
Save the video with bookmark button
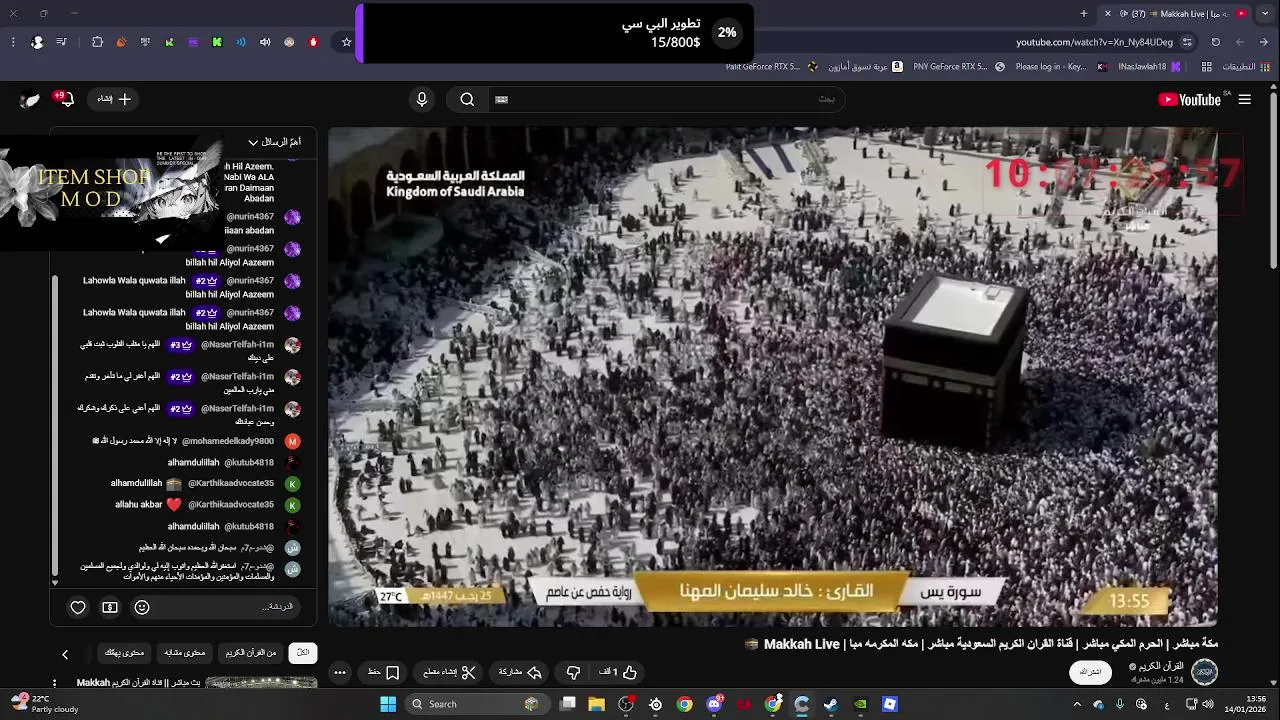click(x=384, y=672)
